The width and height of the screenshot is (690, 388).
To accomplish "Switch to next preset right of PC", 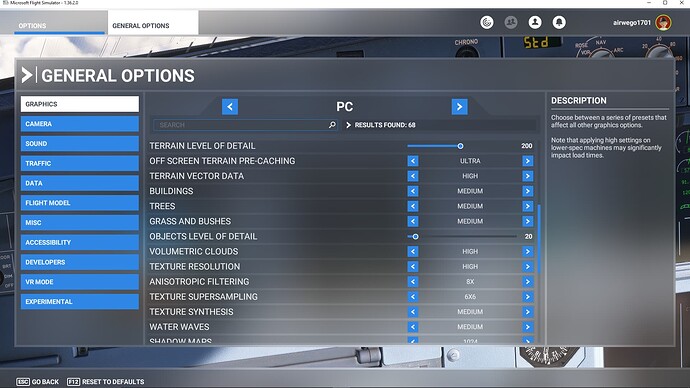I will 459,106.
